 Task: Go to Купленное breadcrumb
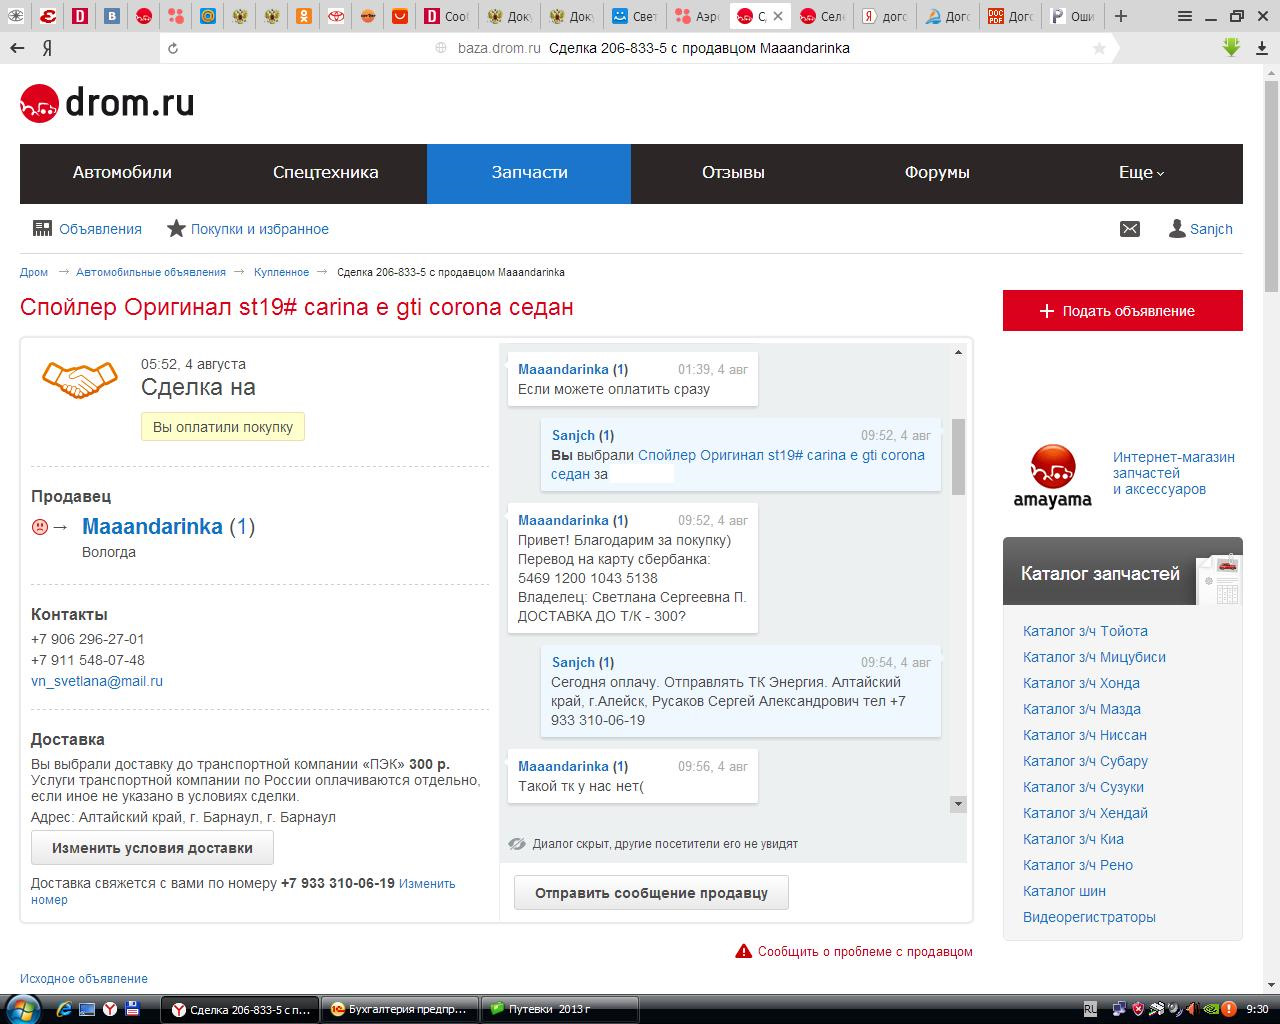coord(281,272)
